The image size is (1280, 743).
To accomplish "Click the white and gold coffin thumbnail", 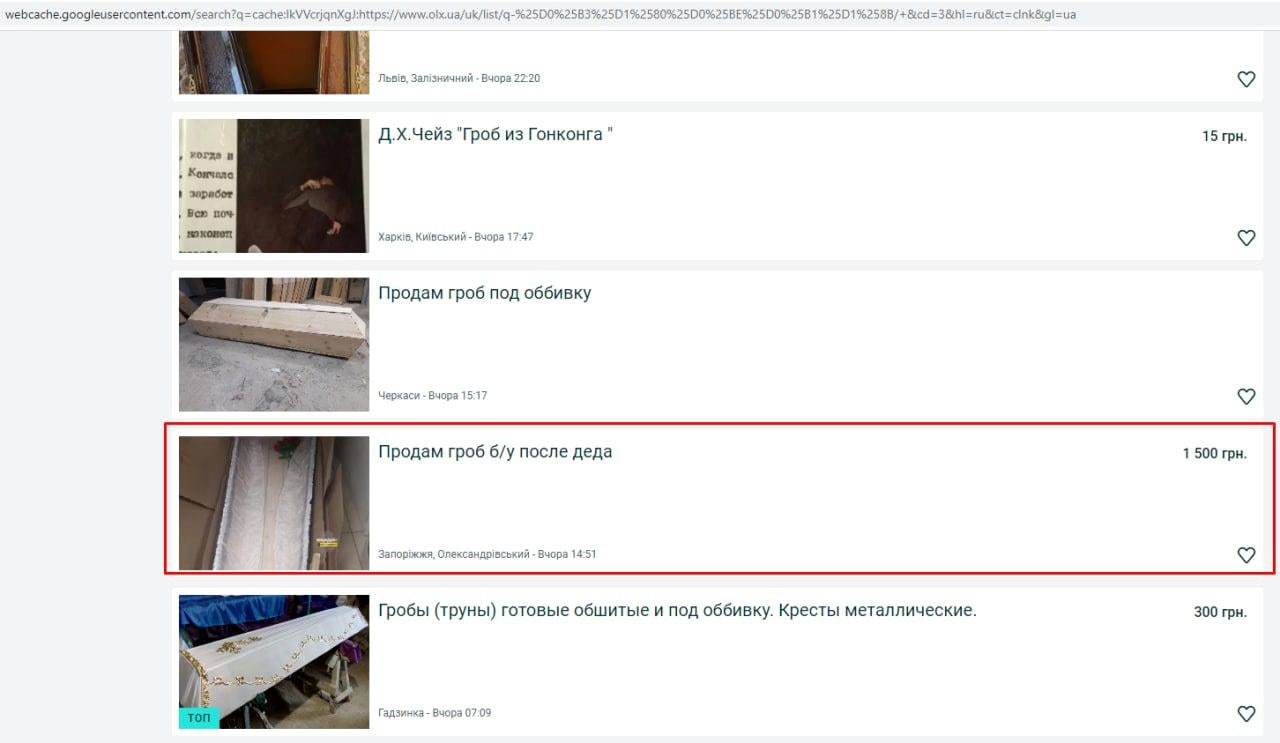I will point(274,662).
